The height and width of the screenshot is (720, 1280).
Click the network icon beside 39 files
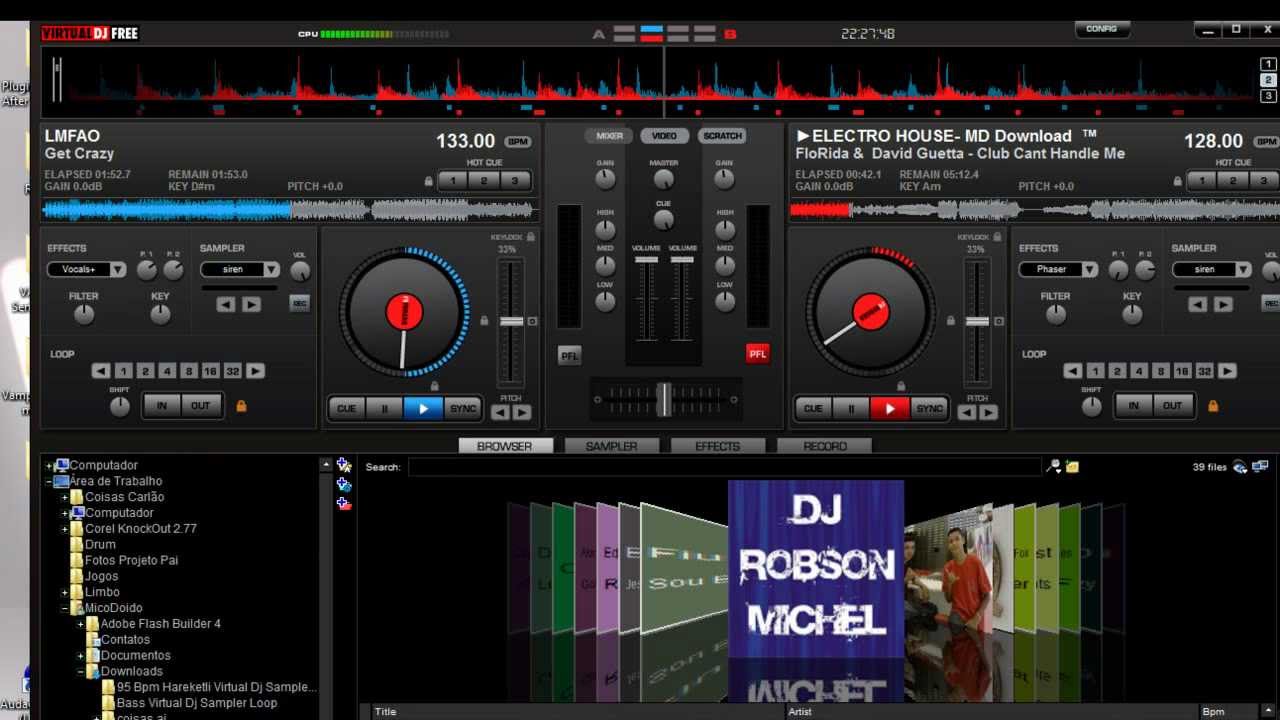coord(1260,467)
